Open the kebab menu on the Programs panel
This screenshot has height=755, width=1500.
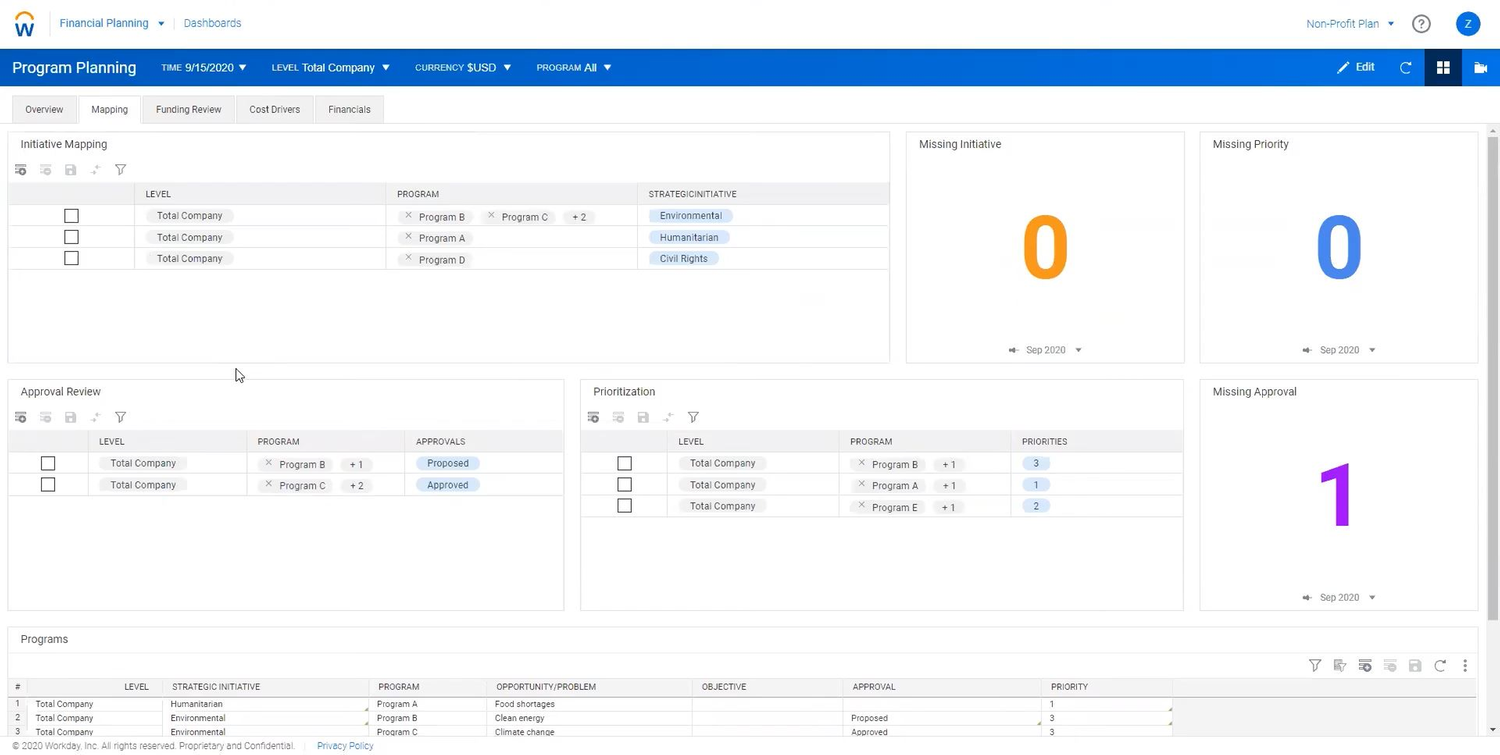coord(1465,665)
